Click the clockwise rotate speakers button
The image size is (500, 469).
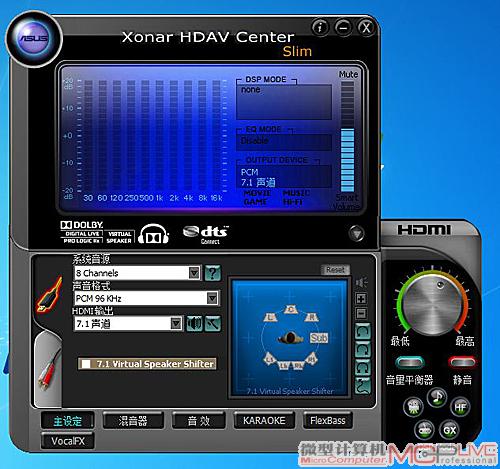pos(363,349)
